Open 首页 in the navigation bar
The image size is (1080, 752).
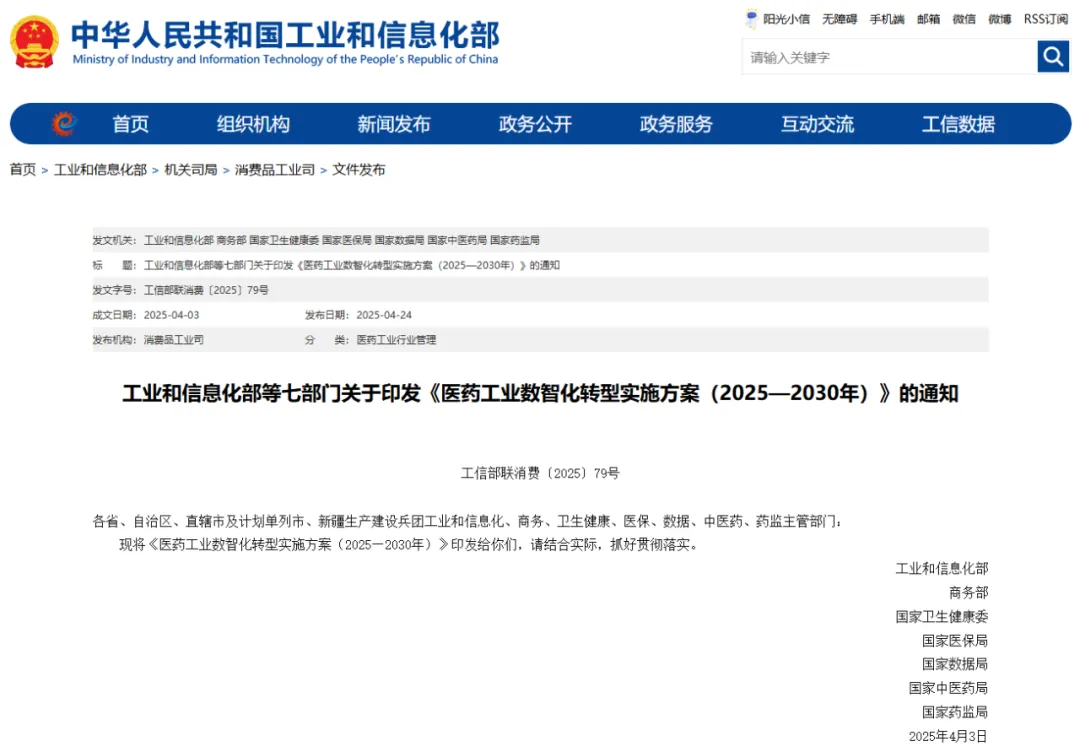click(x=131, y=124)
